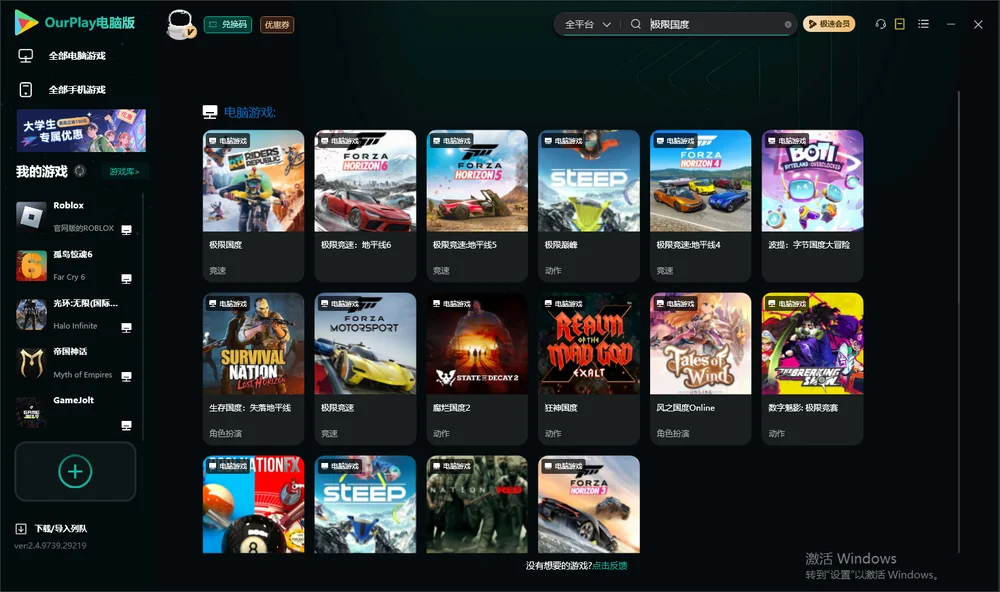Minimize the OurPlay window
1000x592 pixels.
[x=951, y=24]
